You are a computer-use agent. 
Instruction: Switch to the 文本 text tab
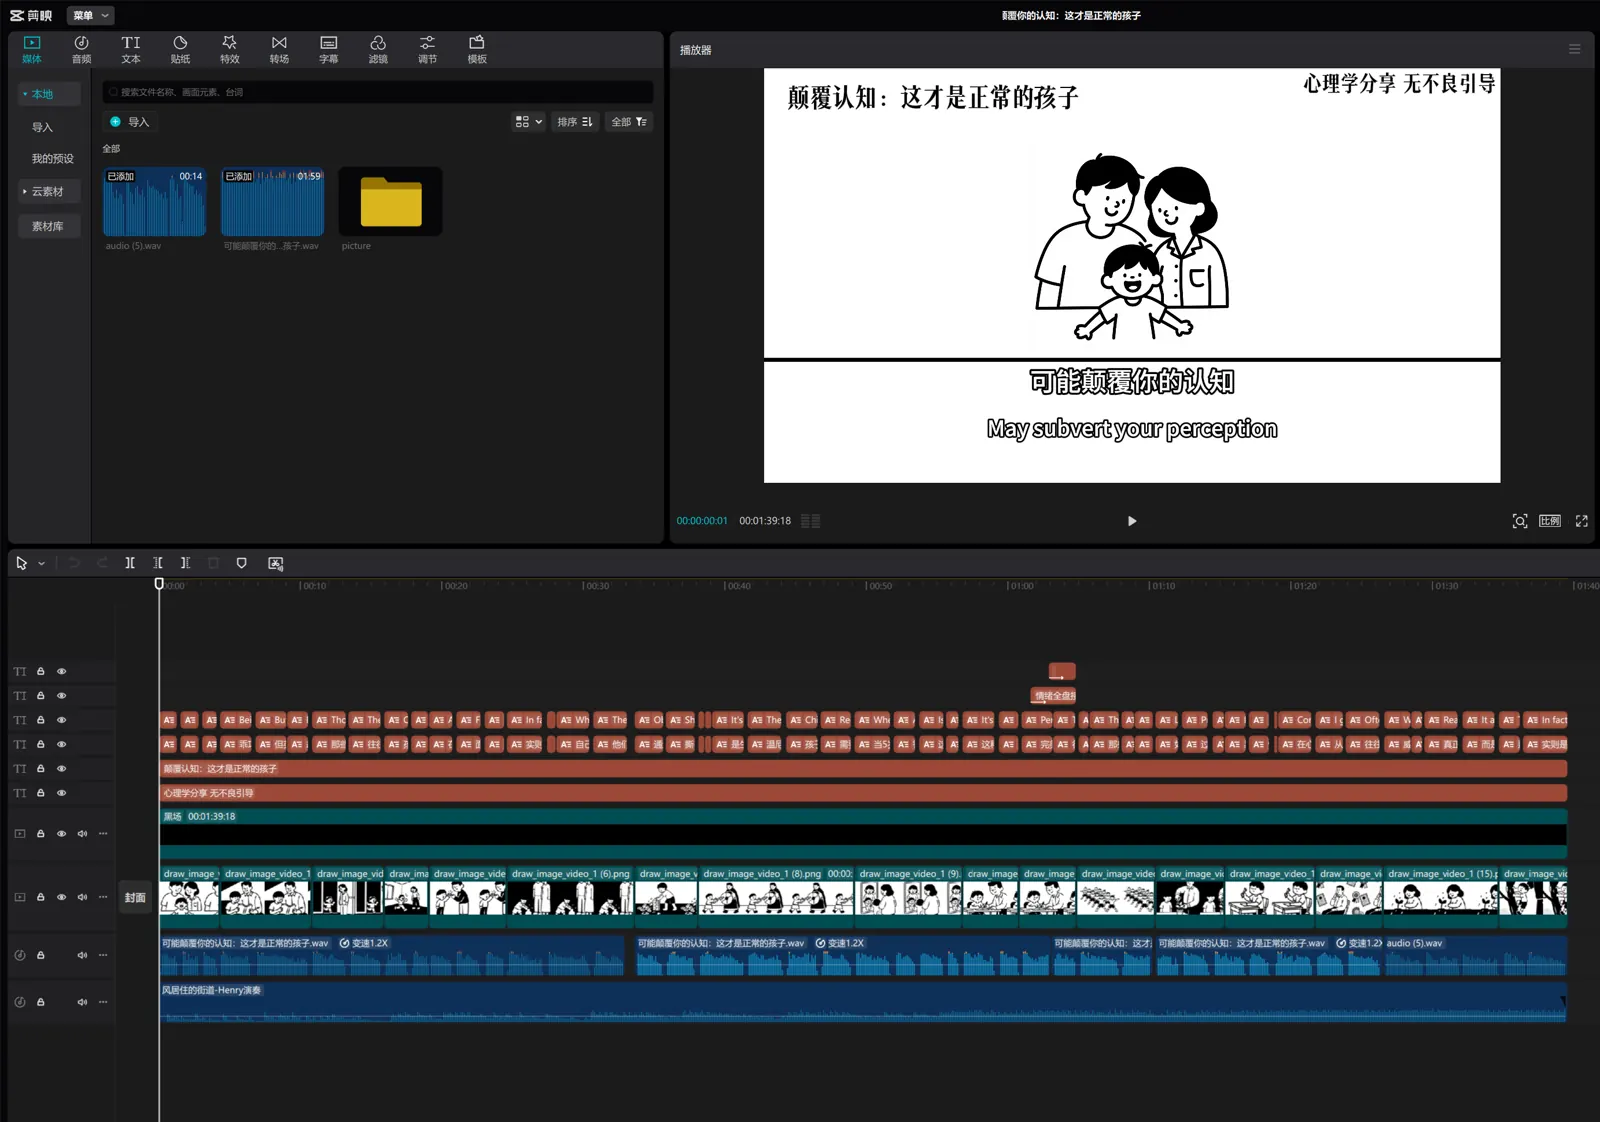[131, 49]
